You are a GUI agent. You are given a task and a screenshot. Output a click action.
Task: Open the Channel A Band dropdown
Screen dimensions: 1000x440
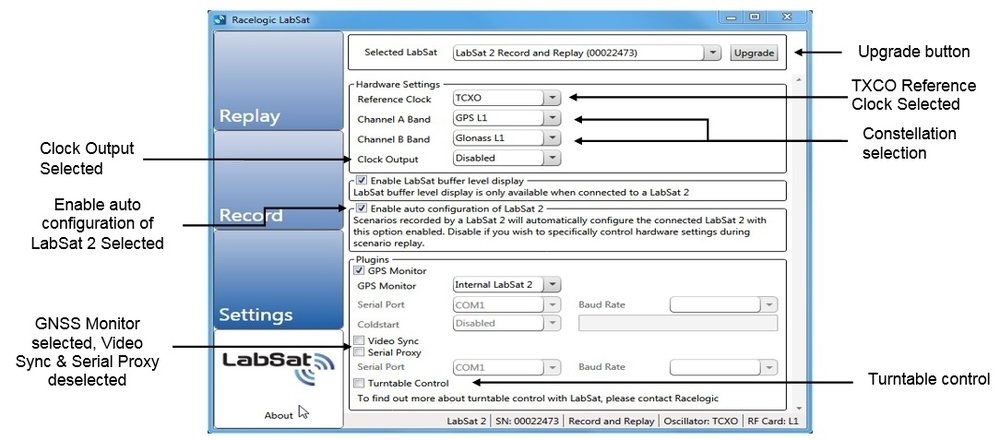(553, 118)
